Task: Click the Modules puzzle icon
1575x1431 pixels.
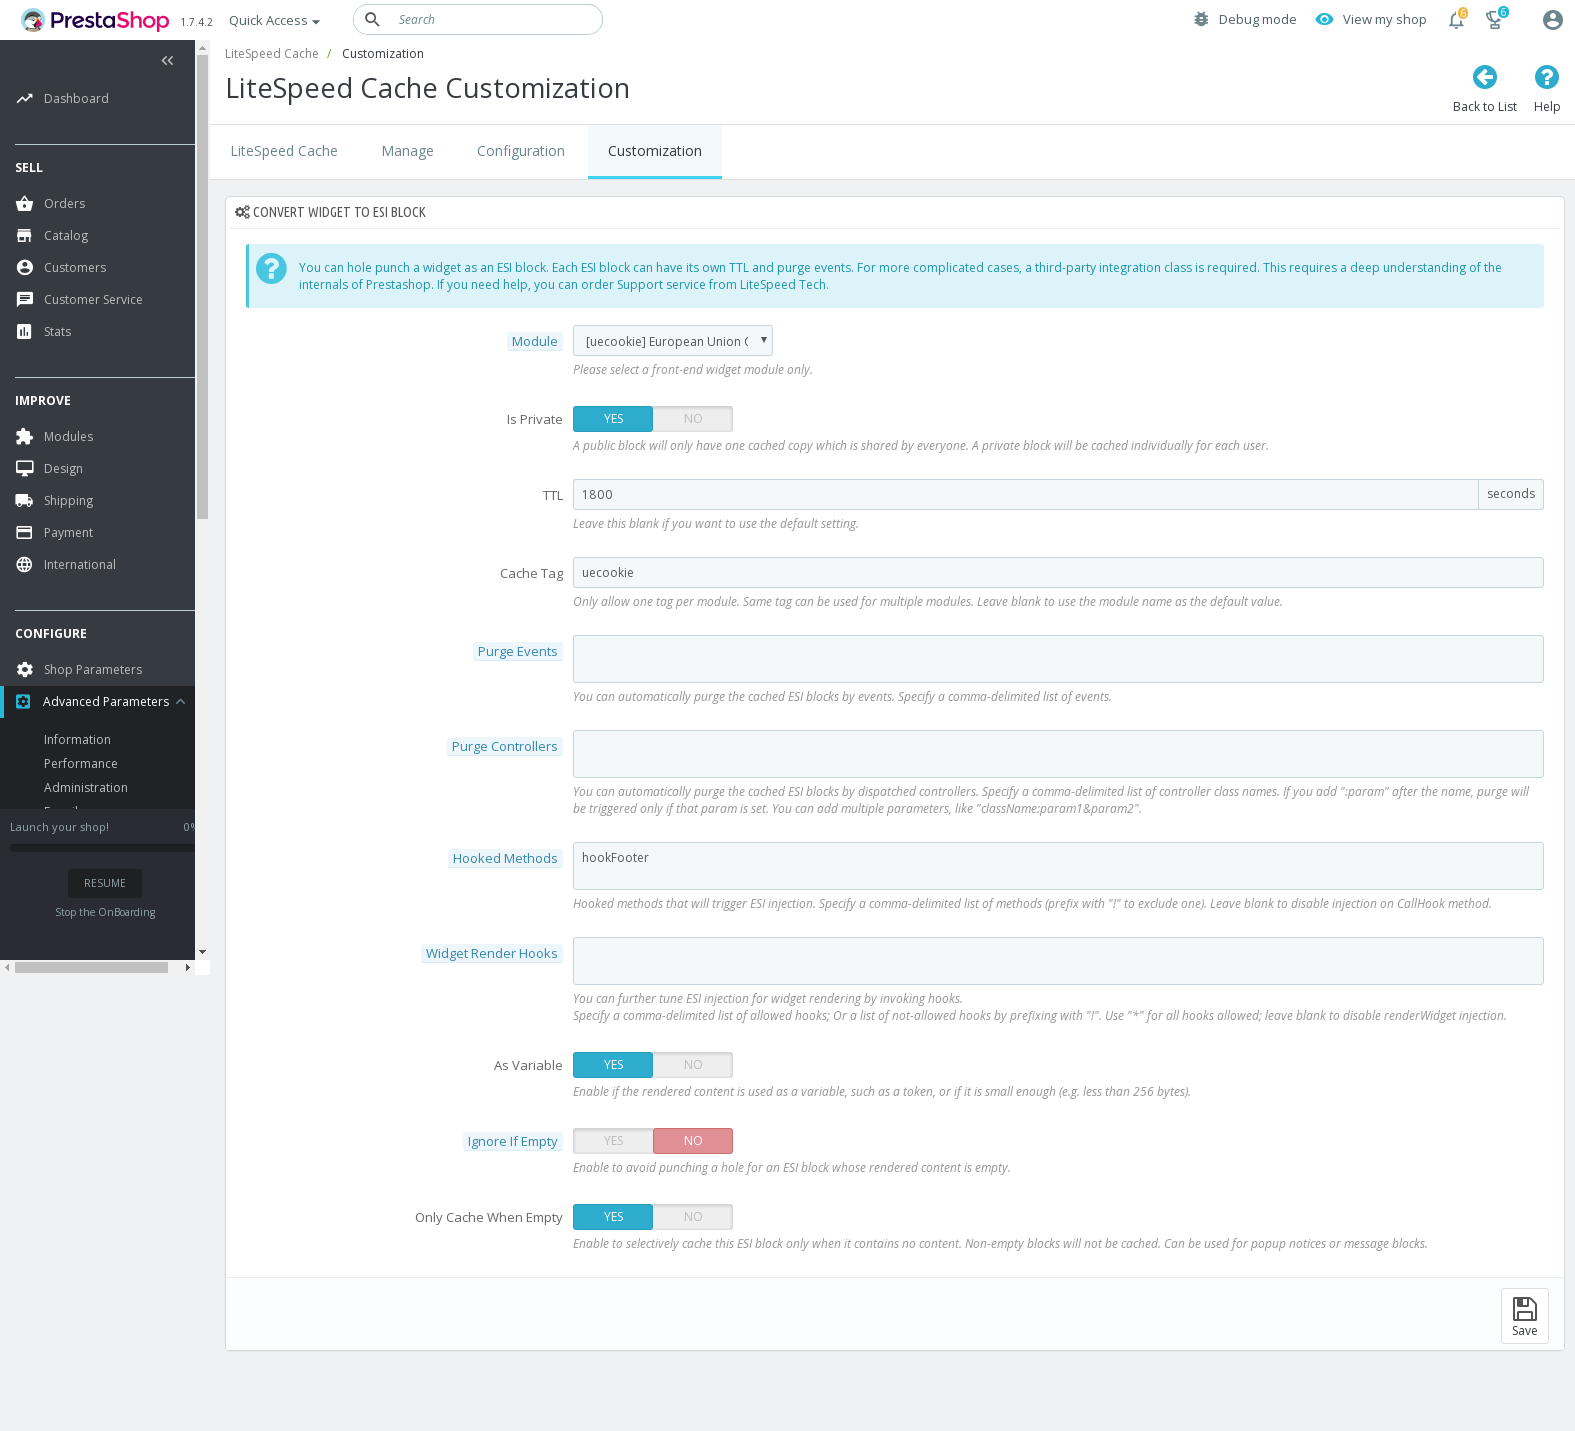Action: 25,436
